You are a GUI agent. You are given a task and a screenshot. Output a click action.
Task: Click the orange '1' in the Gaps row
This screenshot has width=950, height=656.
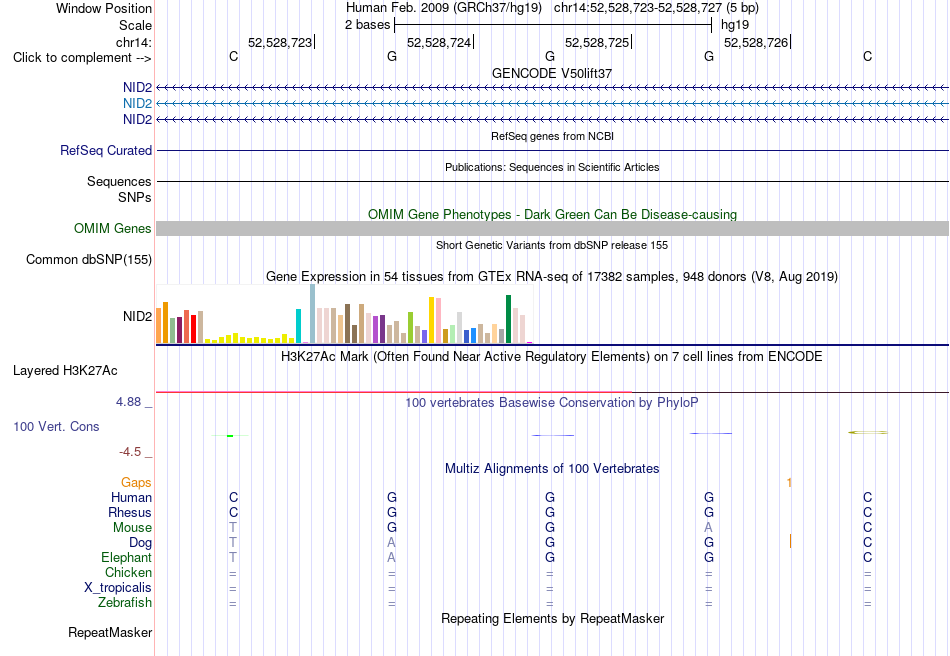click(789, 483)
